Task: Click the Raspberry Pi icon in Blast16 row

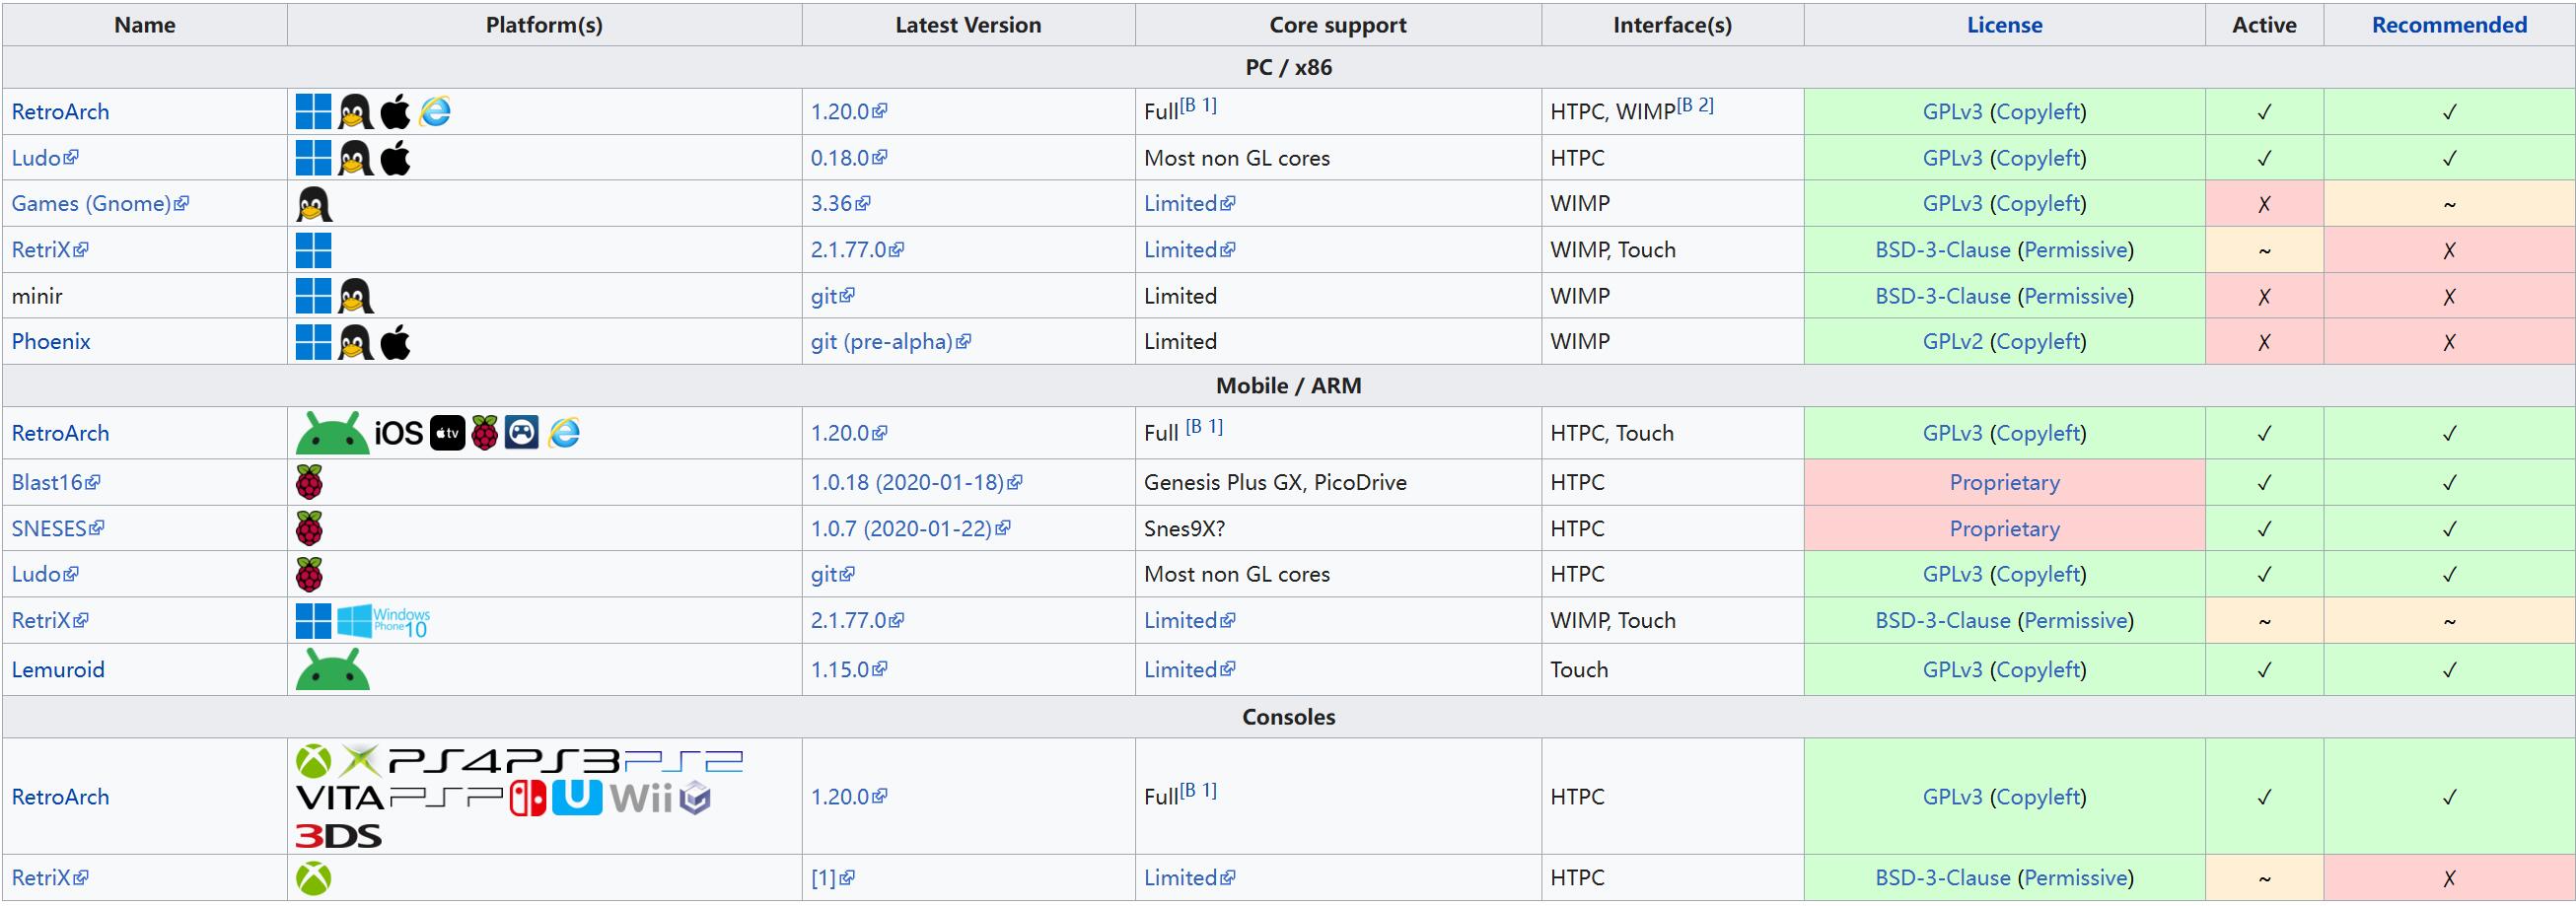Action: click(x=309, y=482)
